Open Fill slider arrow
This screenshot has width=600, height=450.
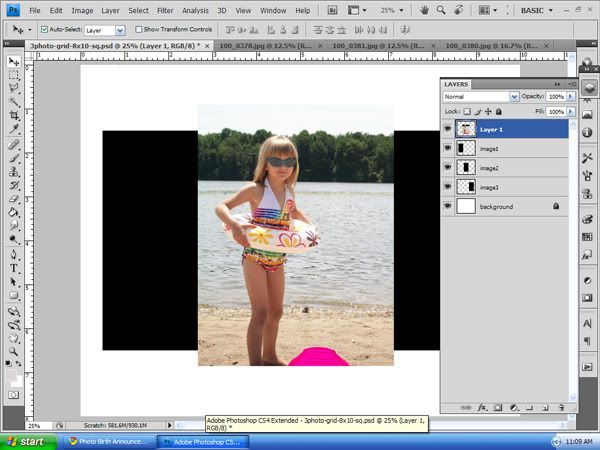[x=571, y=112]
